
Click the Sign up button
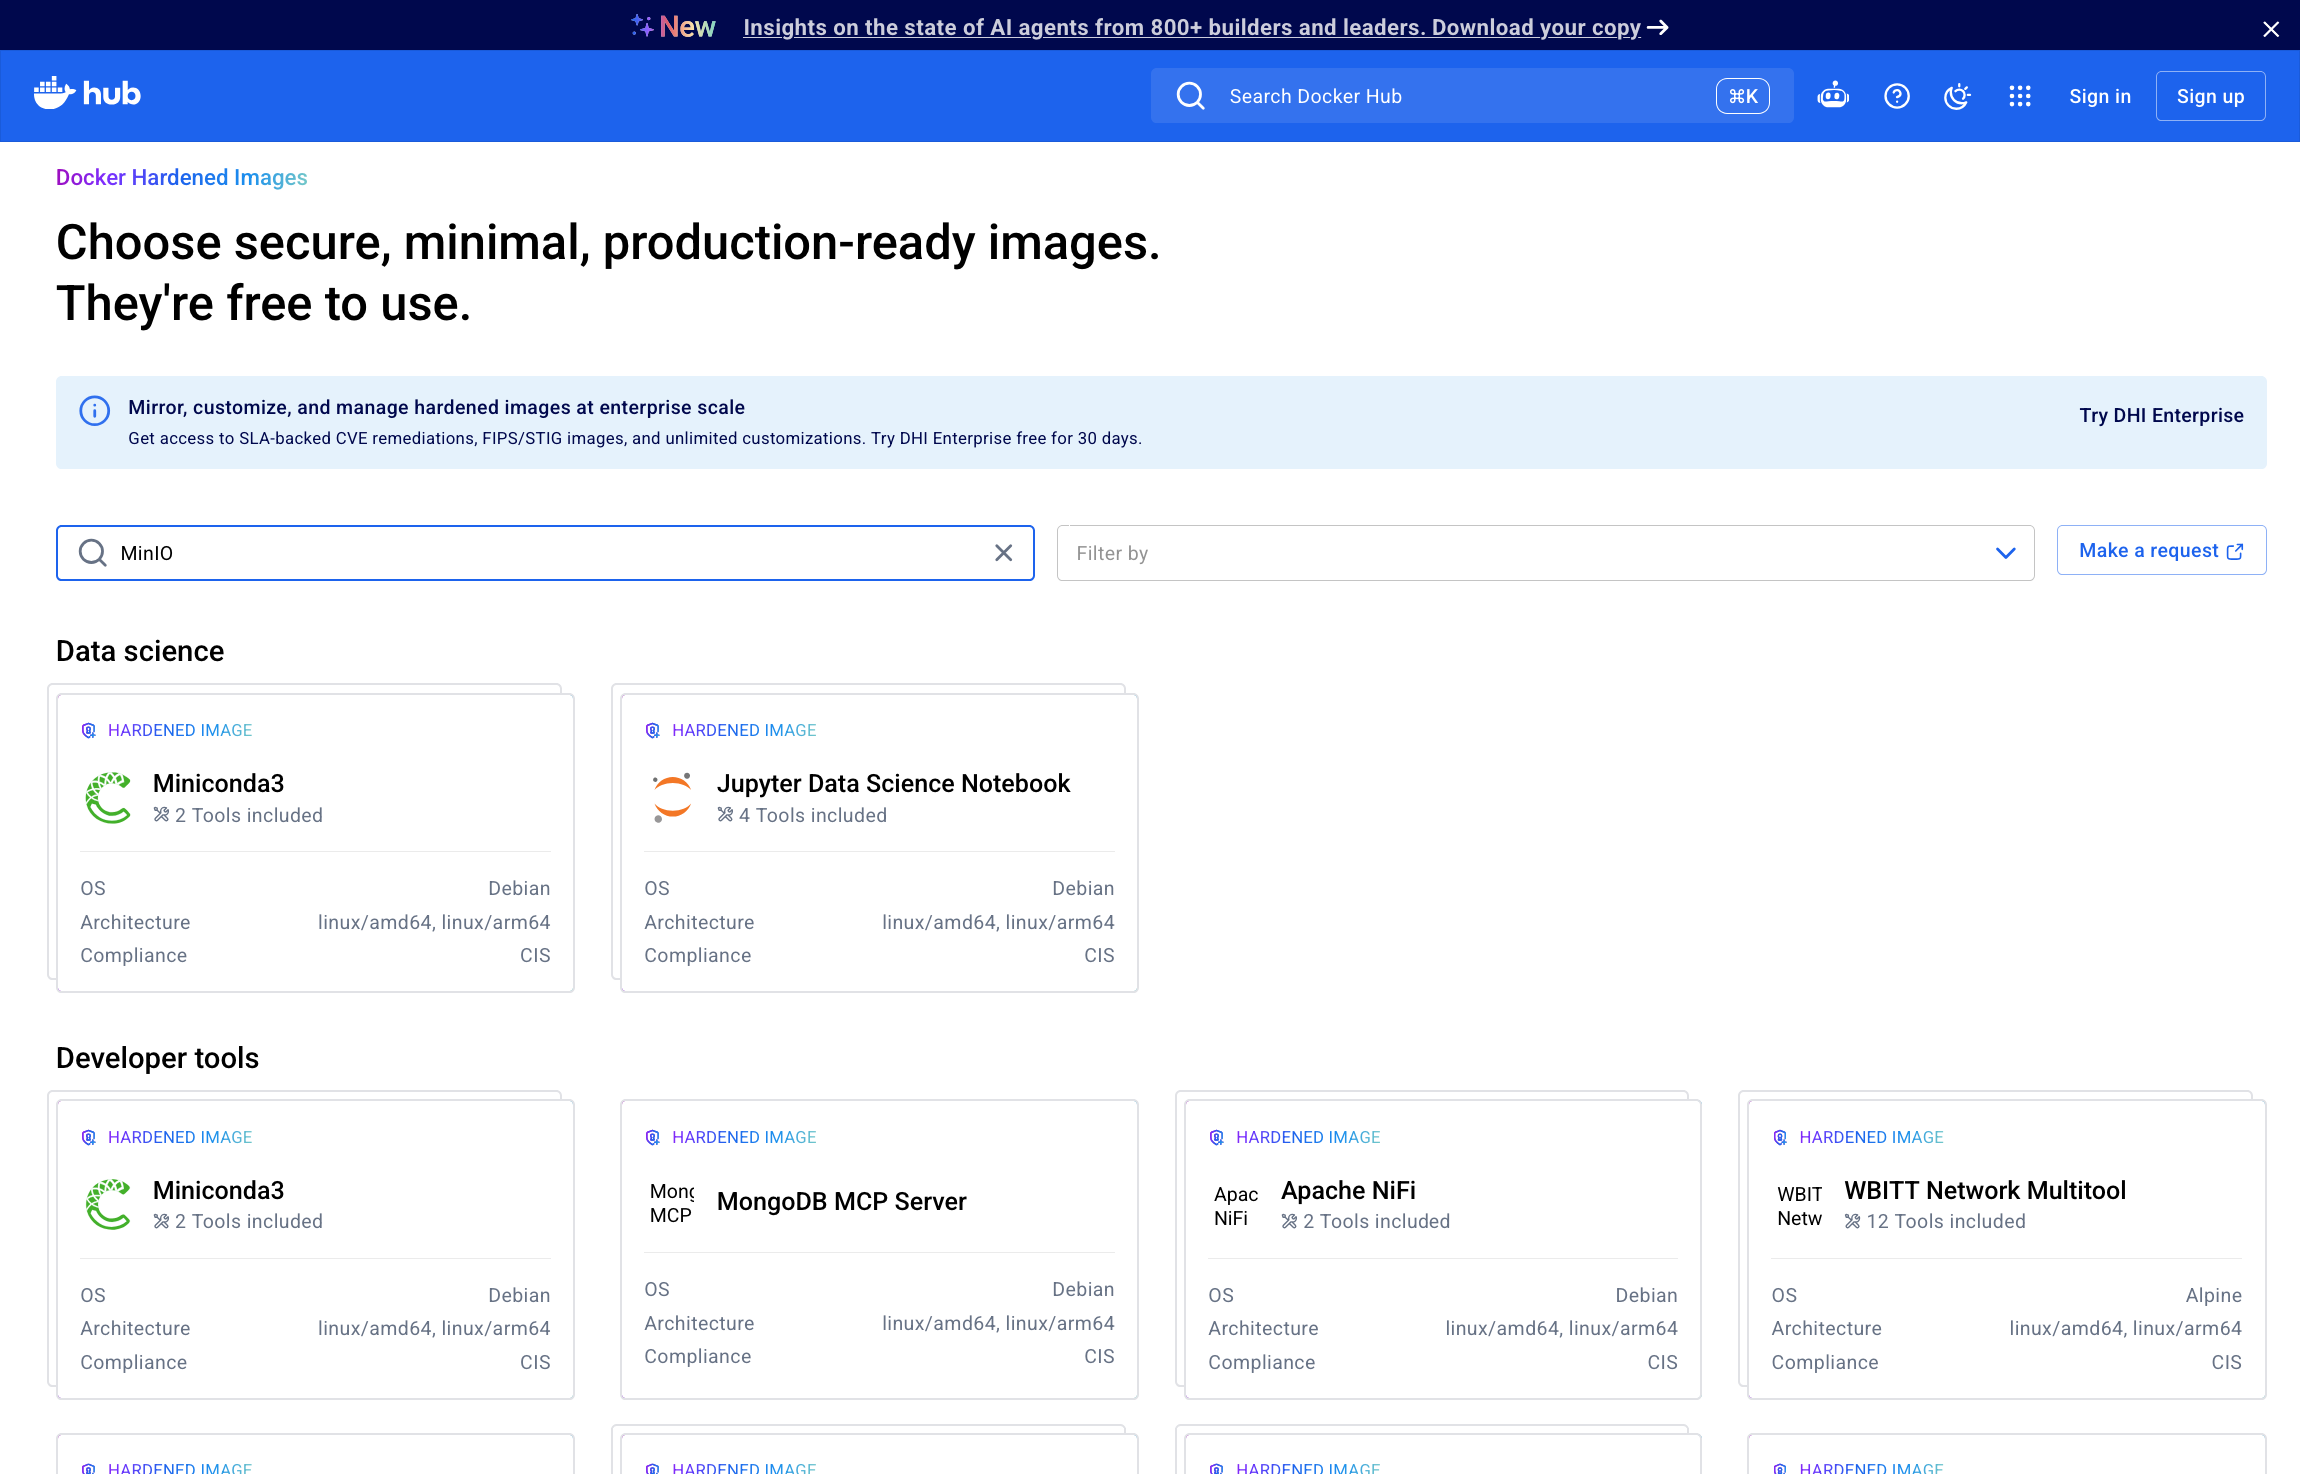(x=2211, y=96)
